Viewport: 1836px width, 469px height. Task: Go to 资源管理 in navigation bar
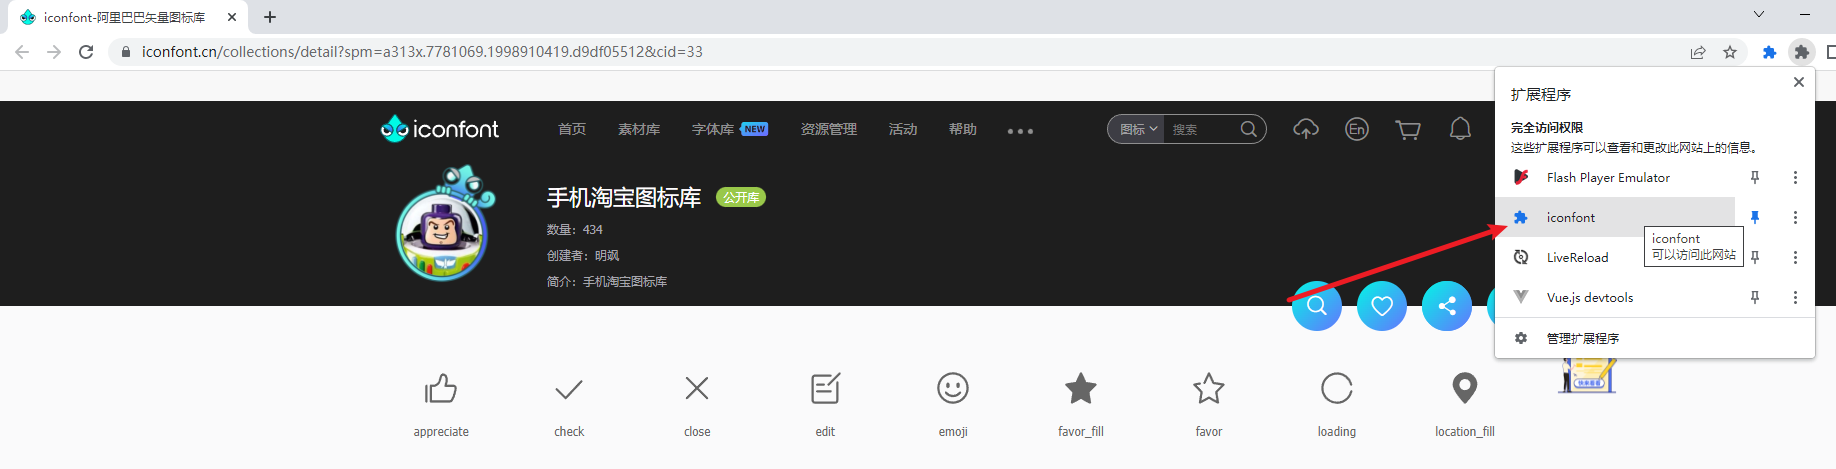829,129
